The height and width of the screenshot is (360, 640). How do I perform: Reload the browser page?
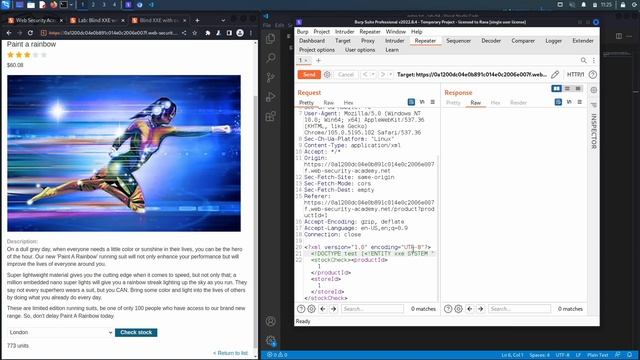[x=30, y=33]
